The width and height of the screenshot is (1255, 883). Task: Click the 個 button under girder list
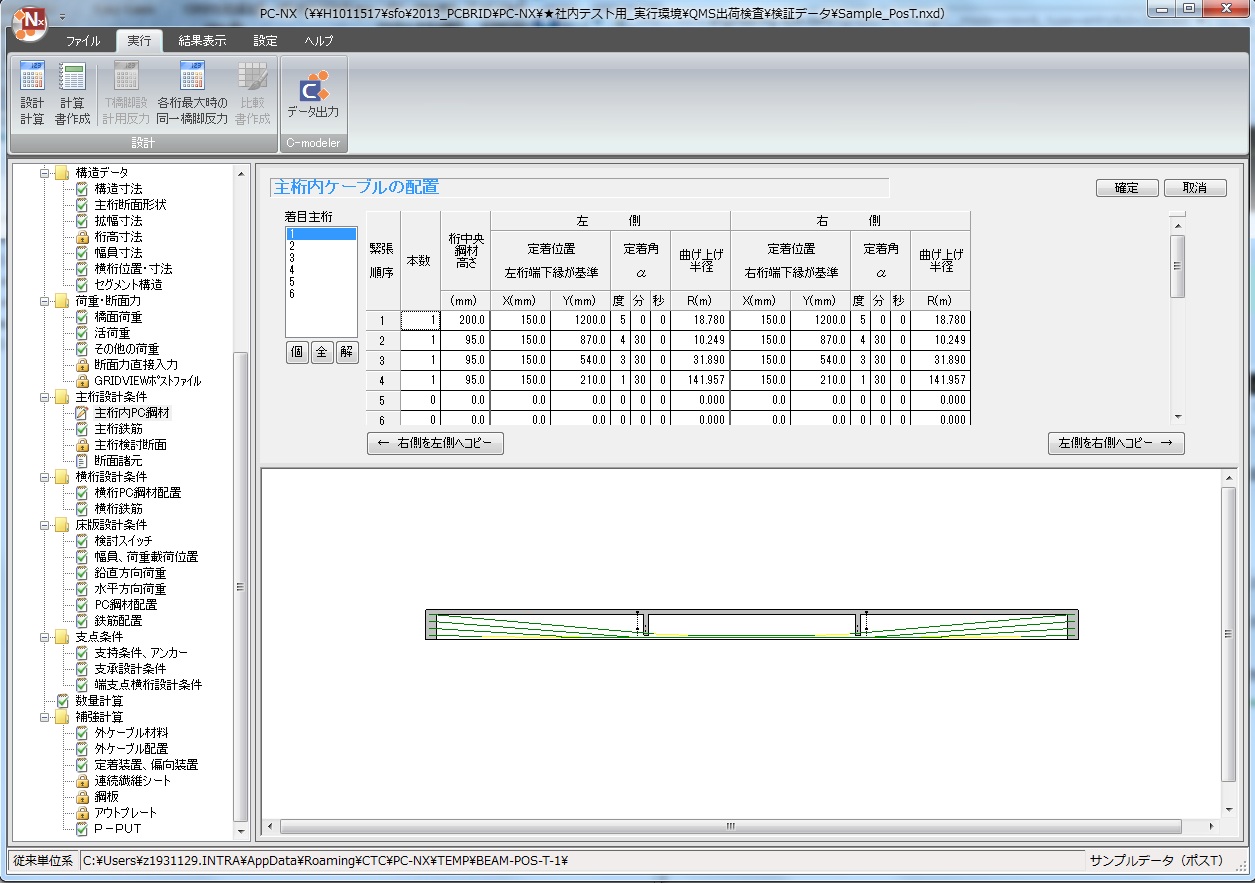(297, 352)
